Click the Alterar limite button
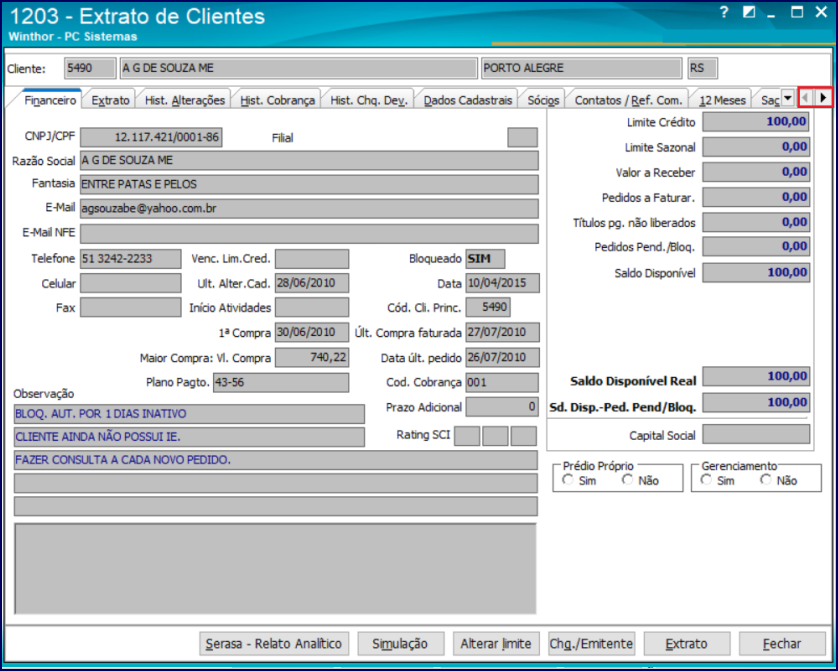This screenshot has width=838, height=671. [x=496, y=644]
